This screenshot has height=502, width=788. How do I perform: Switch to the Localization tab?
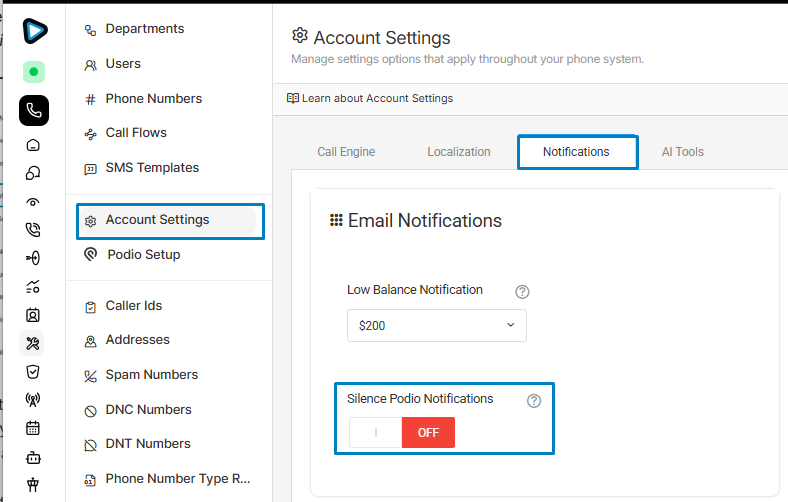click(x=458, y=152)
